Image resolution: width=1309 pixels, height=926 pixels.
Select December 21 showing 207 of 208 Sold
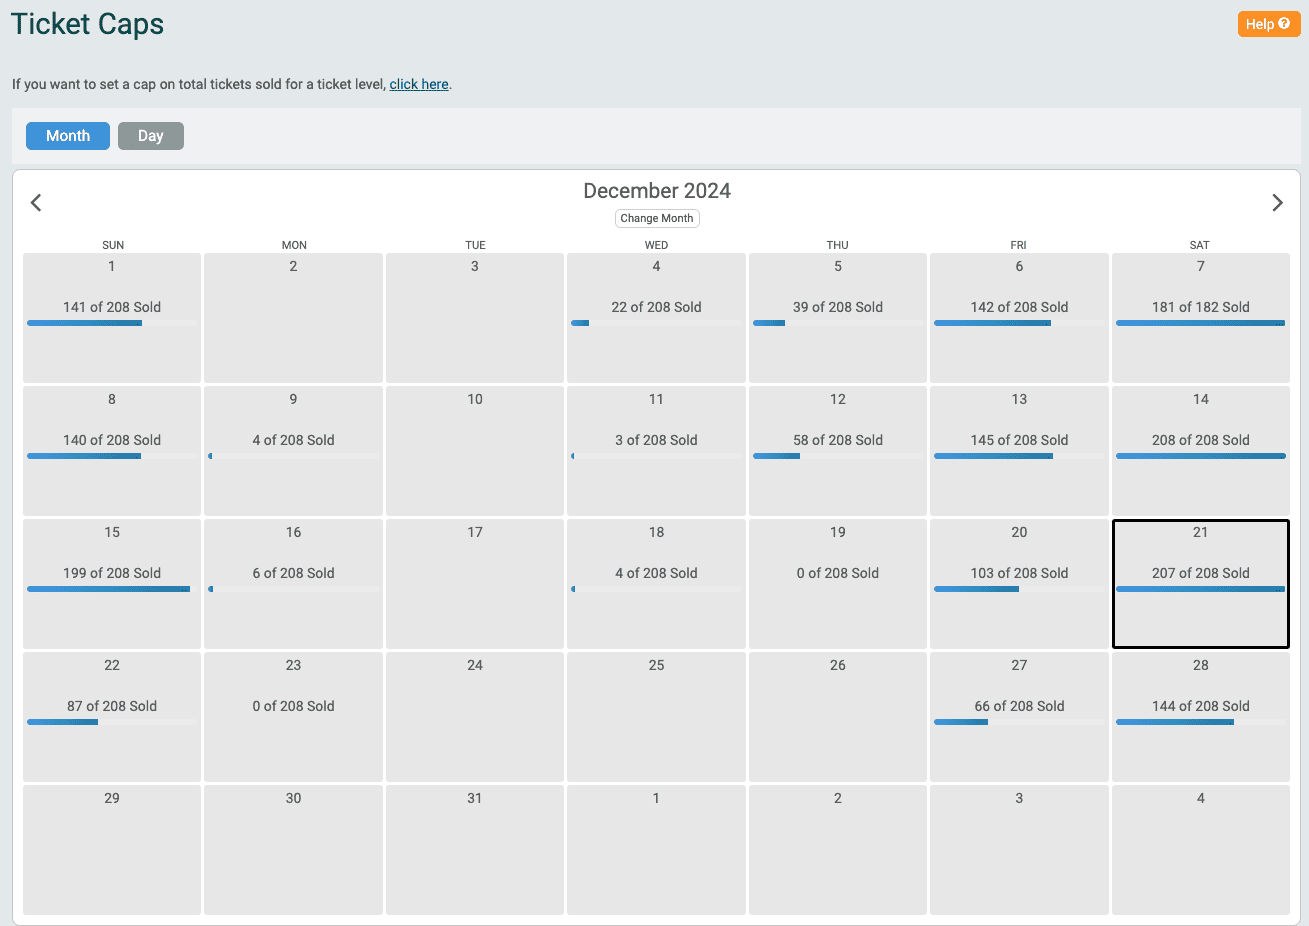coord(1199,584)
